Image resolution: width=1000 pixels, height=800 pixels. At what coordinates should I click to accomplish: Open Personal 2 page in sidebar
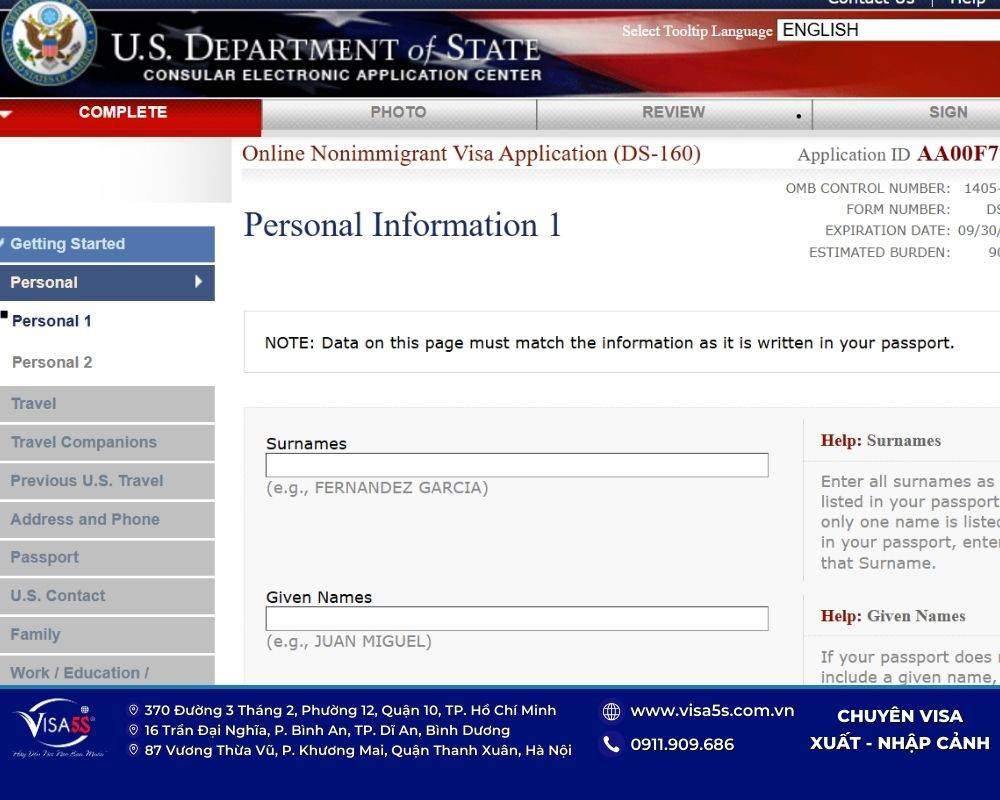click(x=52, y=362)
